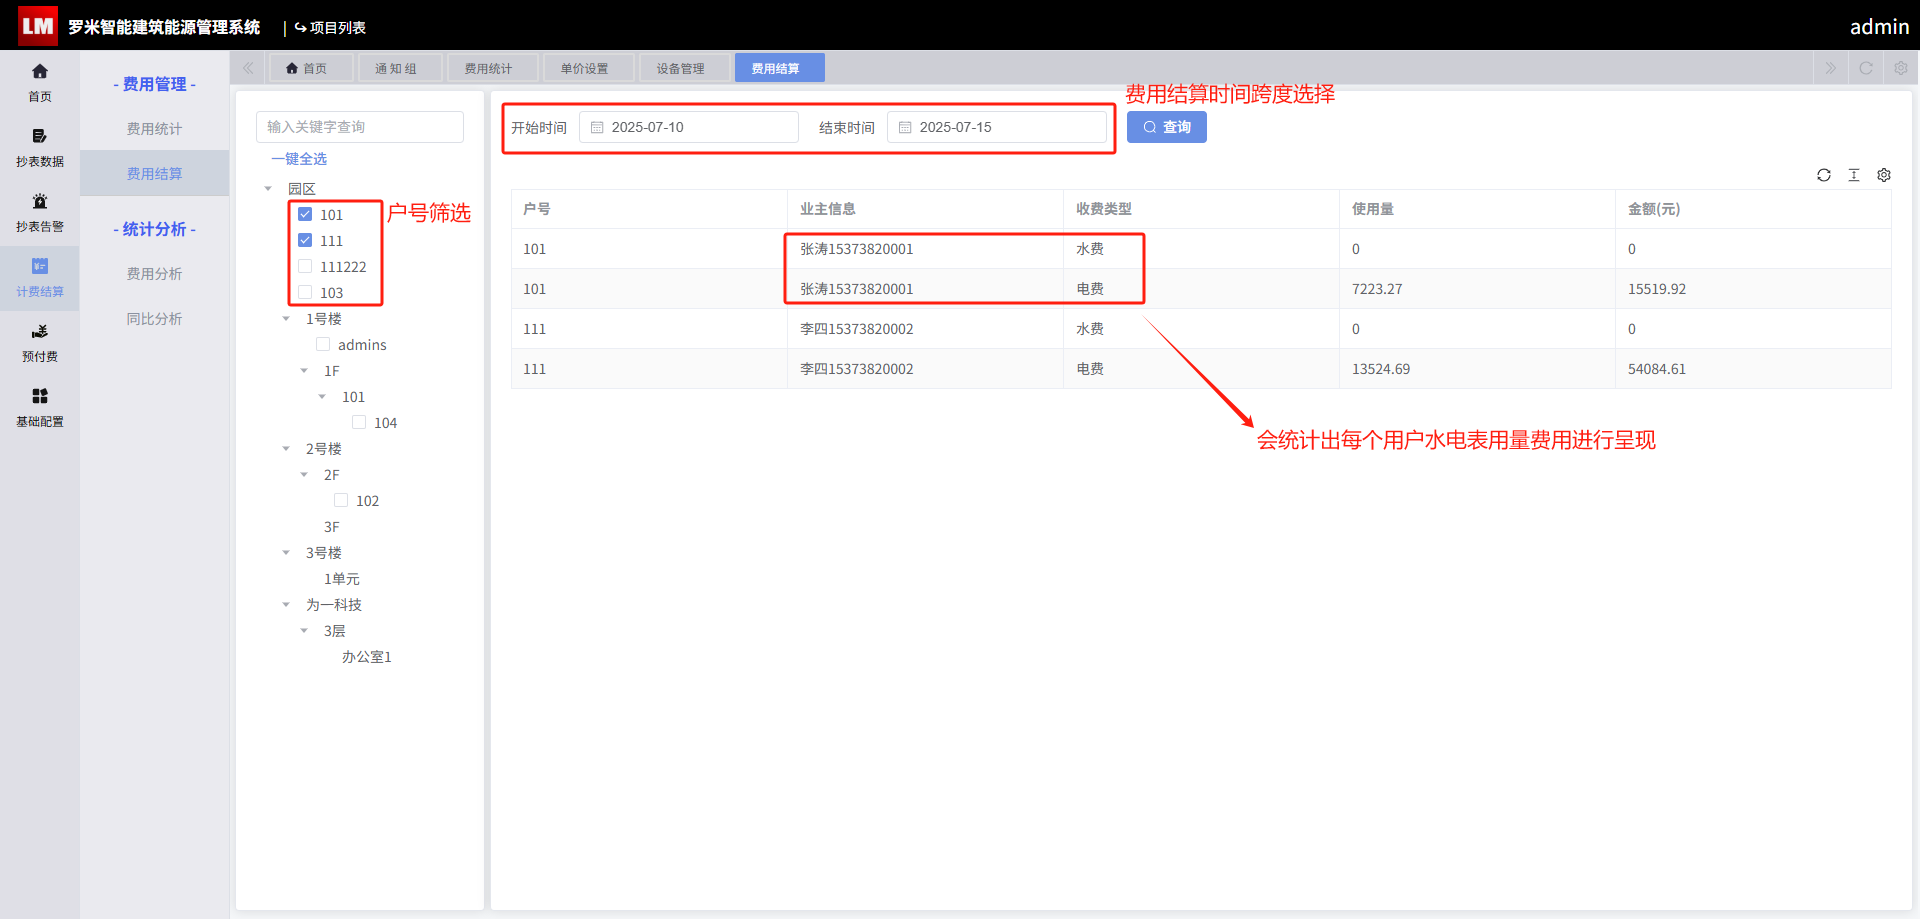Check the admins checkbox
Image resolution: width=1920 pixels, height=919 pixels.
323,344
